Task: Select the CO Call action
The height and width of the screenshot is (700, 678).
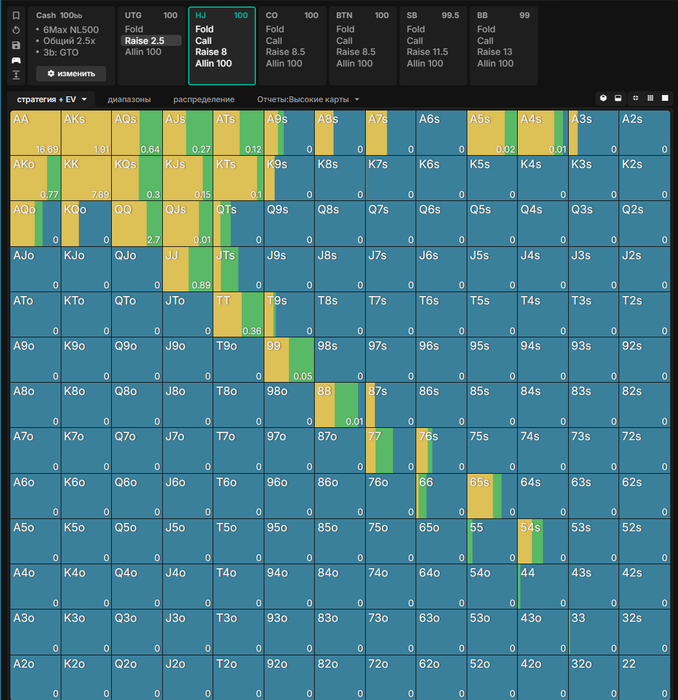Action: [274, 41]
